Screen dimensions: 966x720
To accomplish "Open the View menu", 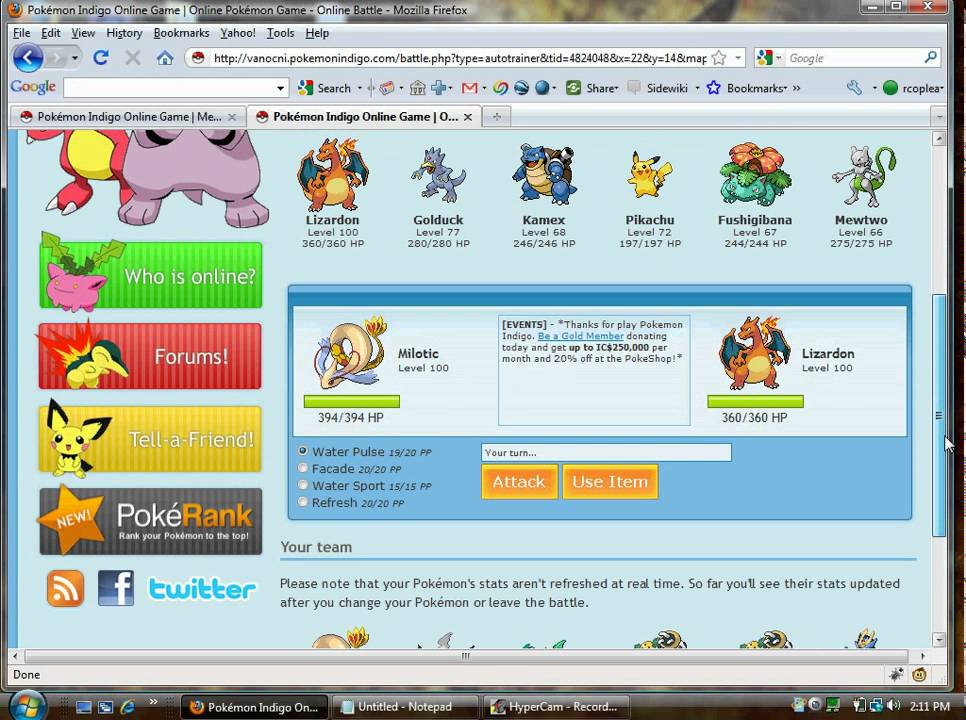I will [83, 33].
